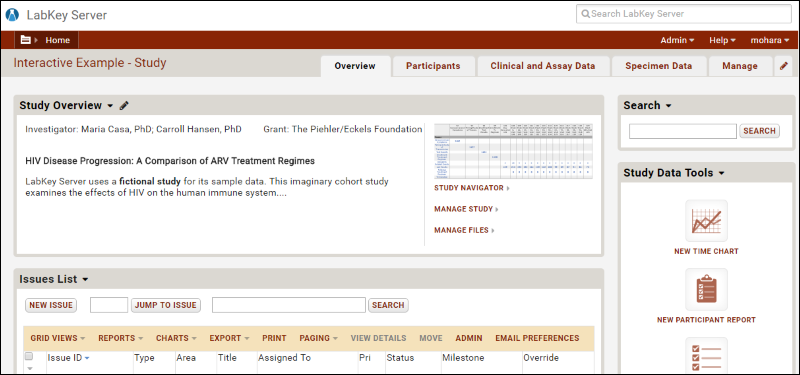Click the Issue ID column header

point(64,358)
